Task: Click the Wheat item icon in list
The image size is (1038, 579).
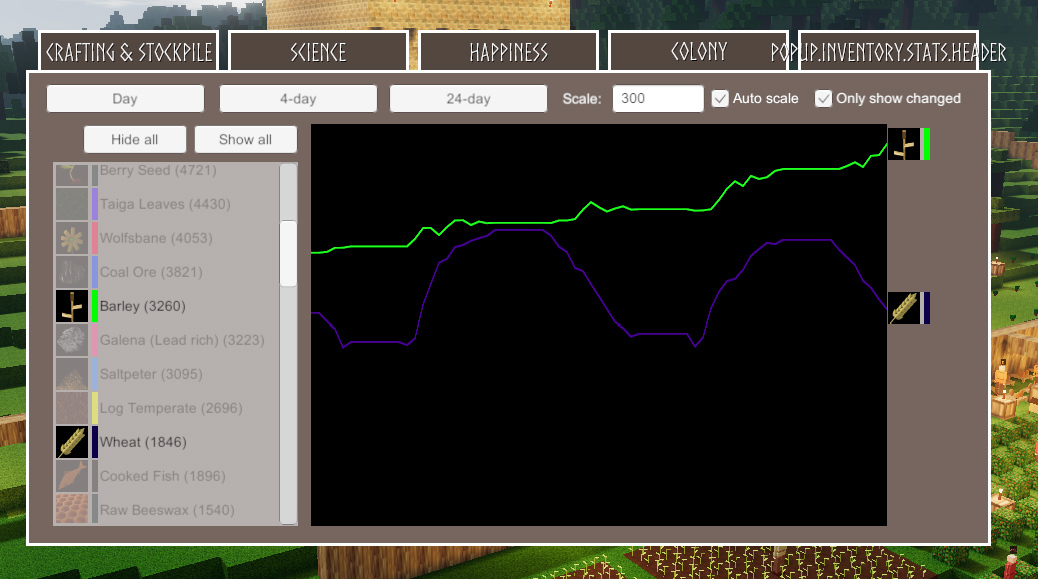Action: (x=72, y=442)
